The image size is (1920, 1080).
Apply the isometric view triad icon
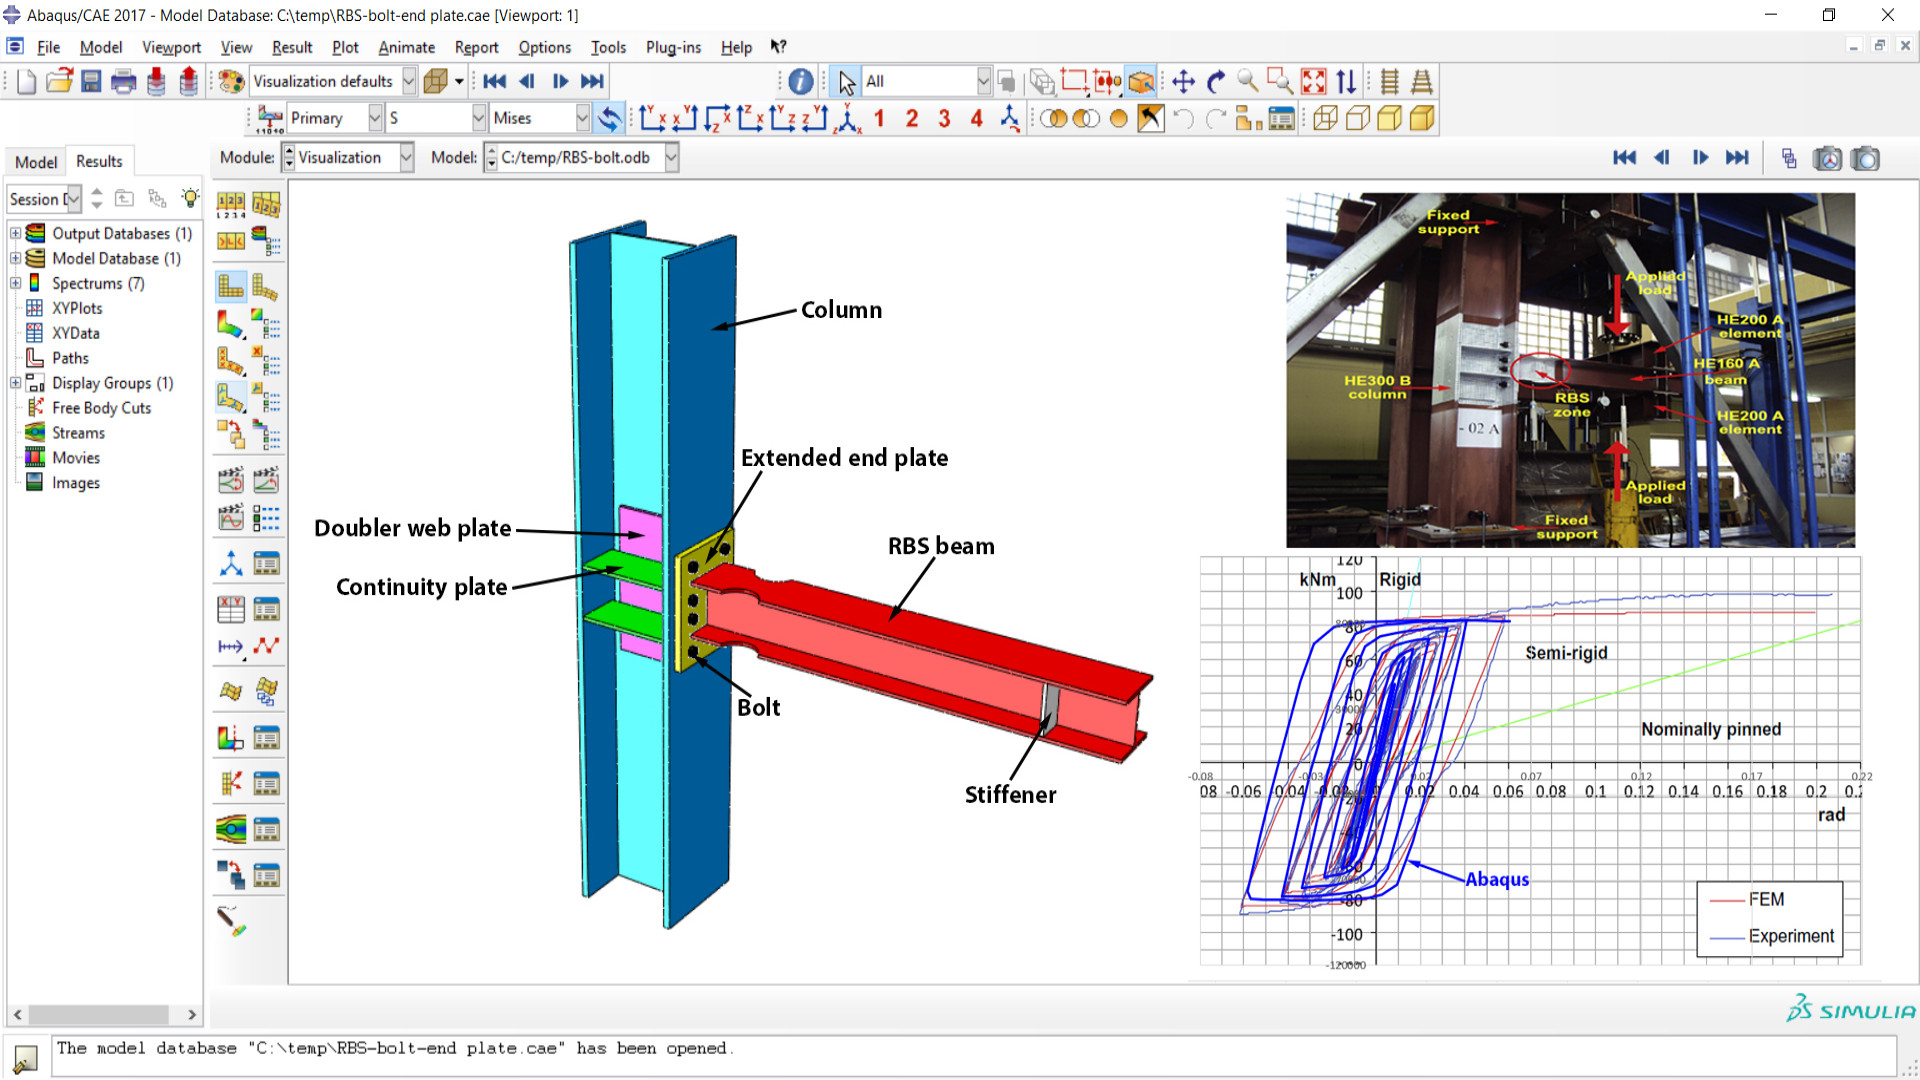pyautogui.click(x=848, y=119)
